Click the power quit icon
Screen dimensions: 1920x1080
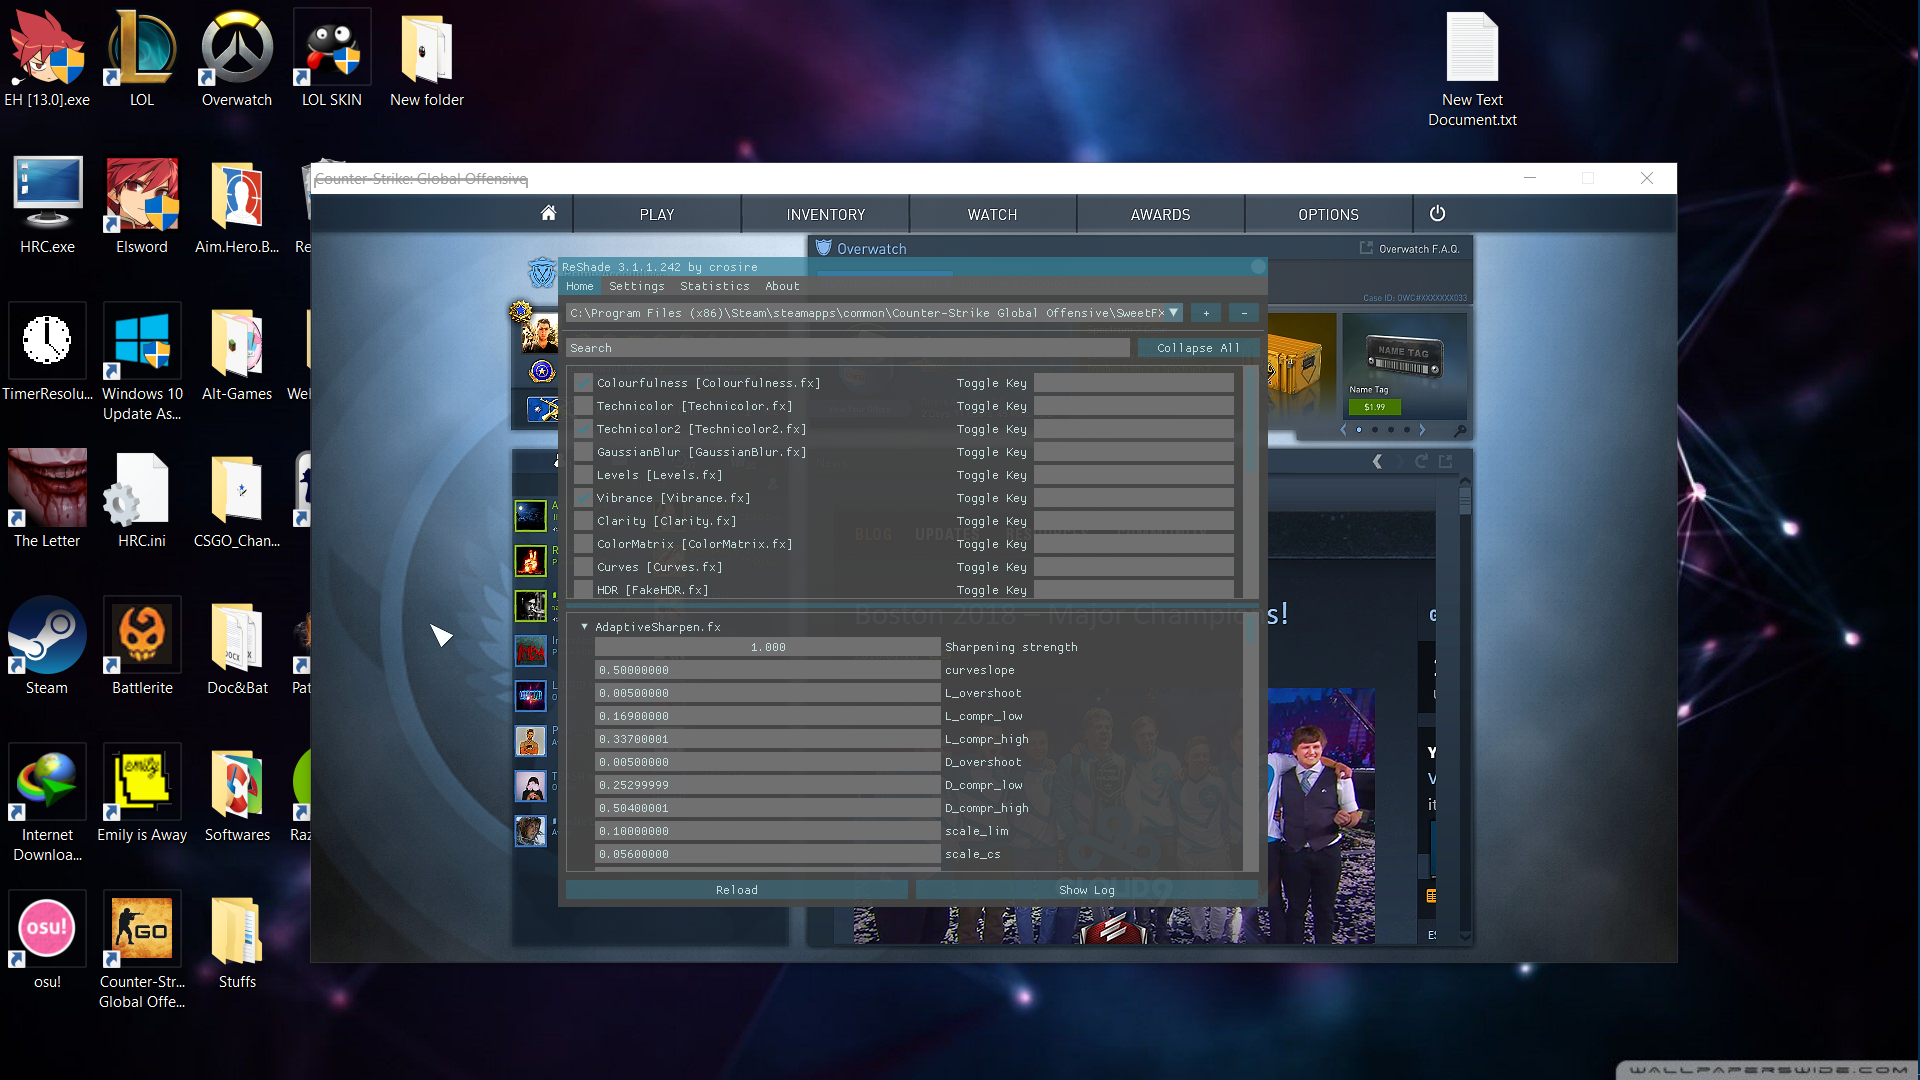1437,213
